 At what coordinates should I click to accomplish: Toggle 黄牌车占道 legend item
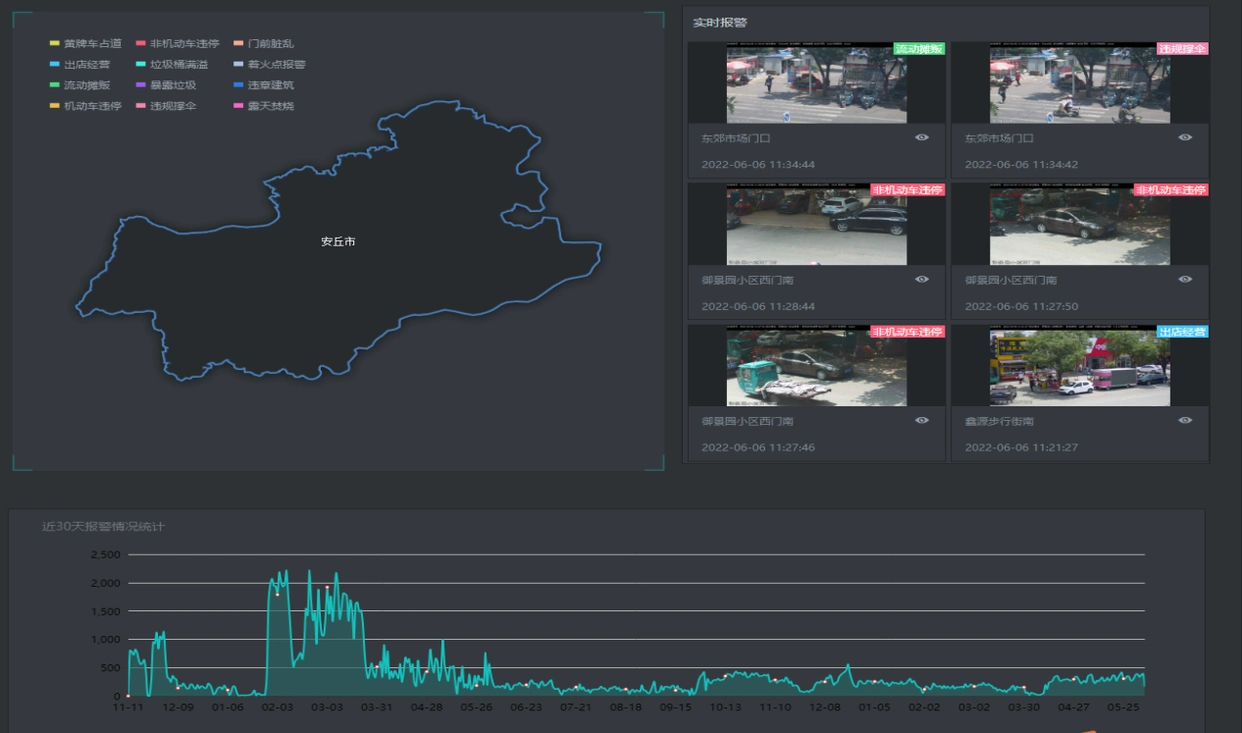(92, 44)
